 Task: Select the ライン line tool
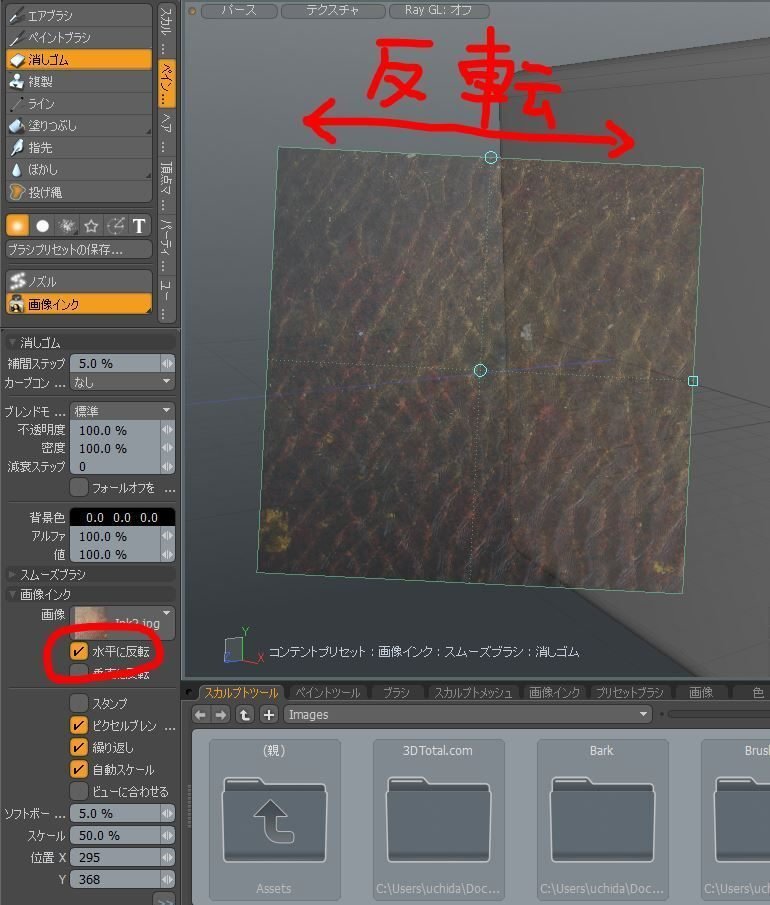point(79,103)
